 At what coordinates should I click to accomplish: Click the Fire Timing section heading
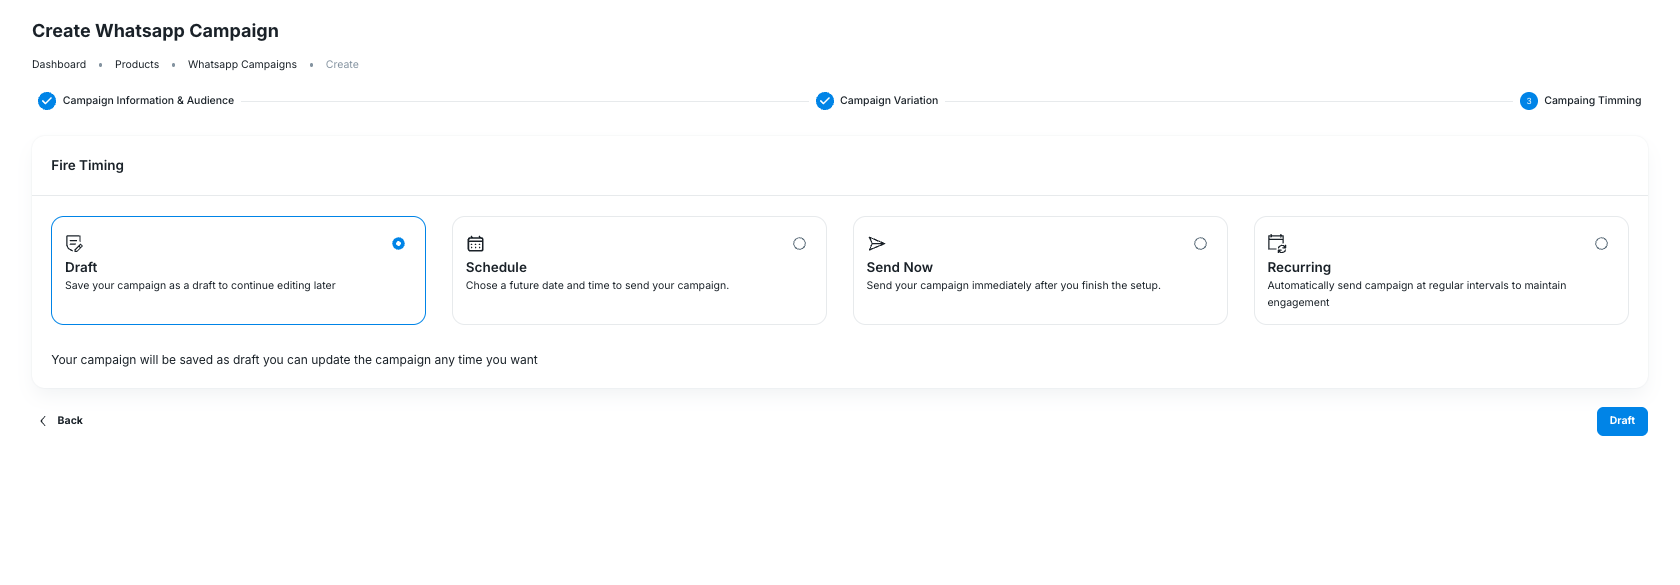pos(88,166)
